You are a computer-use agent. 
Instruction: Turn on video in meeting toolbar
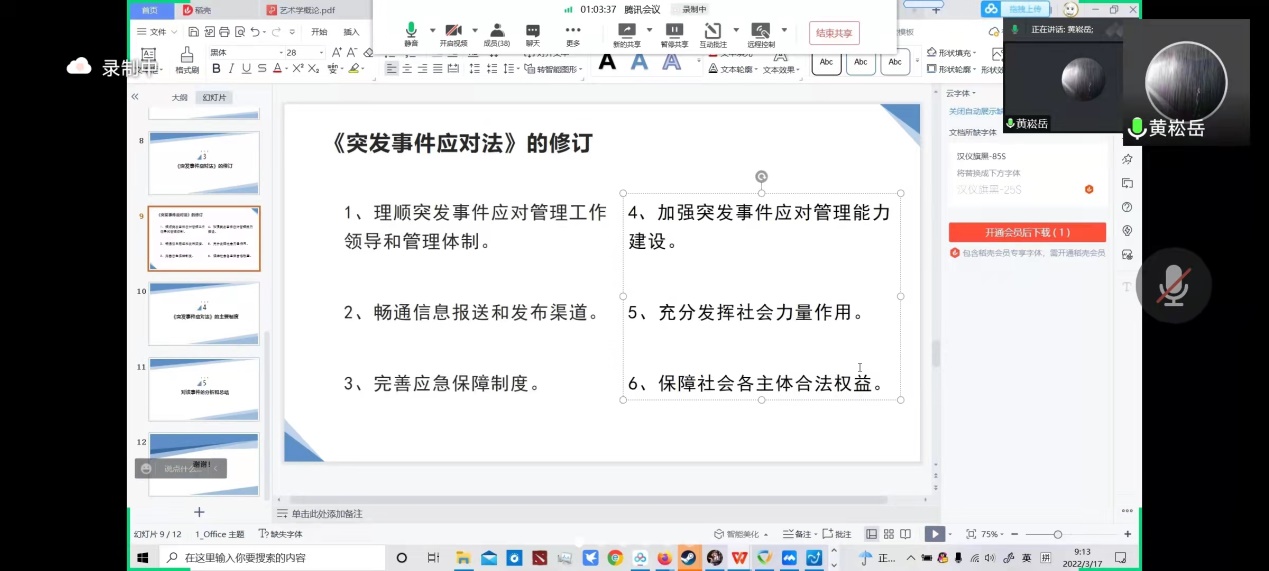point(454,32)
